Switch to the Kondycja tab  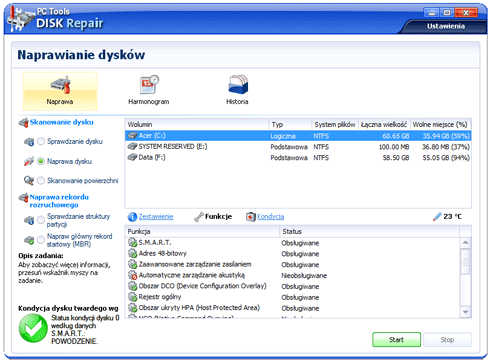(x=271, y=217)
